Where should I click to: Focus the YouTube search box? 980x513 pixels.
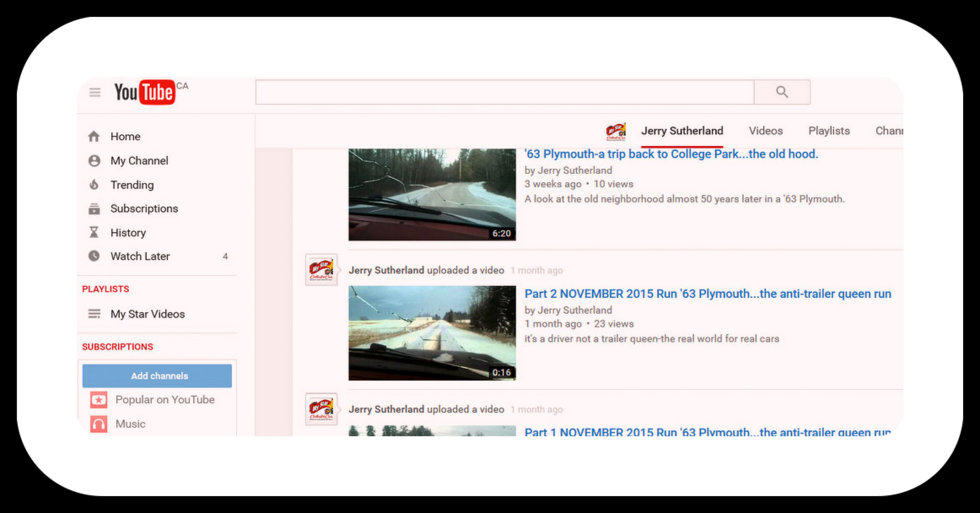click(504, 92)
